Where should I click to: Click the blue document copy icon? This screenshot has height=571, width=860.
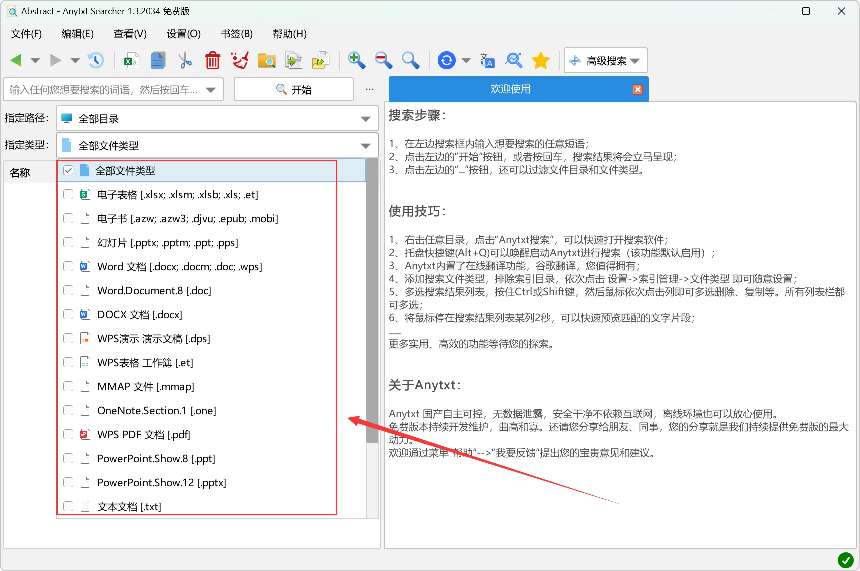pyautogui.click(x=158, y=60)
